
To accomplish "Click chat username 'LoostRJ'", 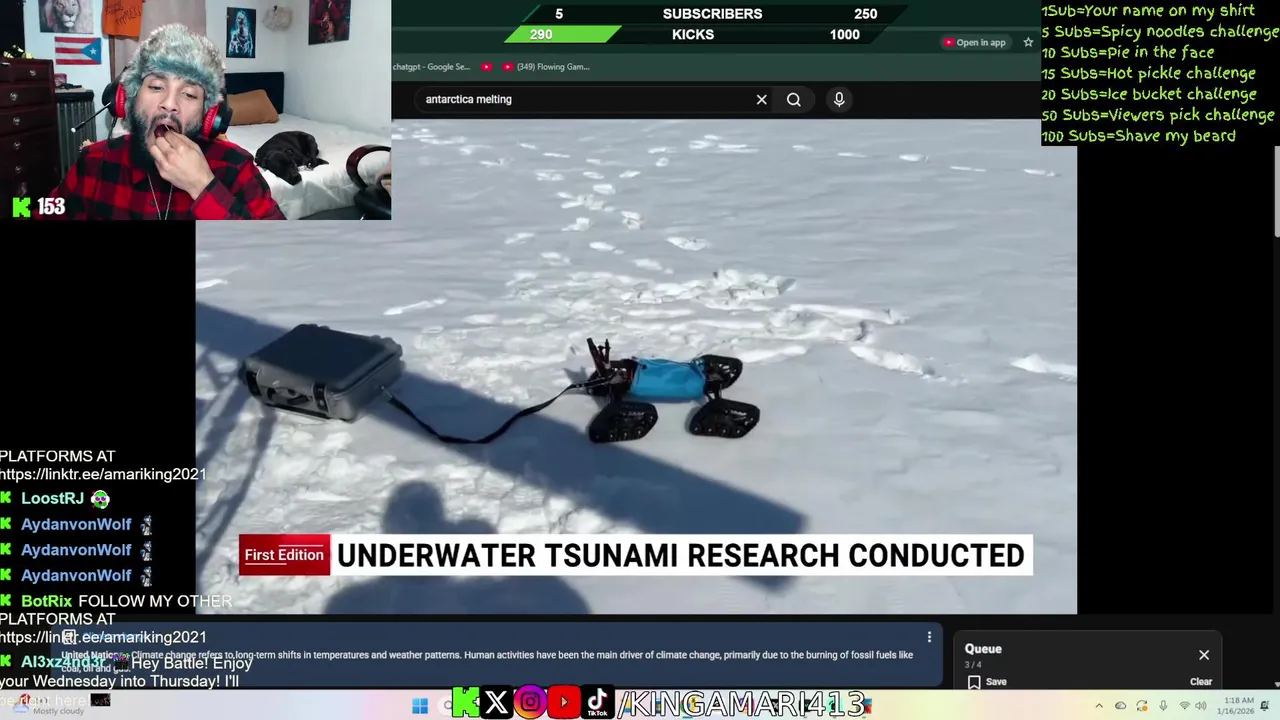I will (52, 498).
